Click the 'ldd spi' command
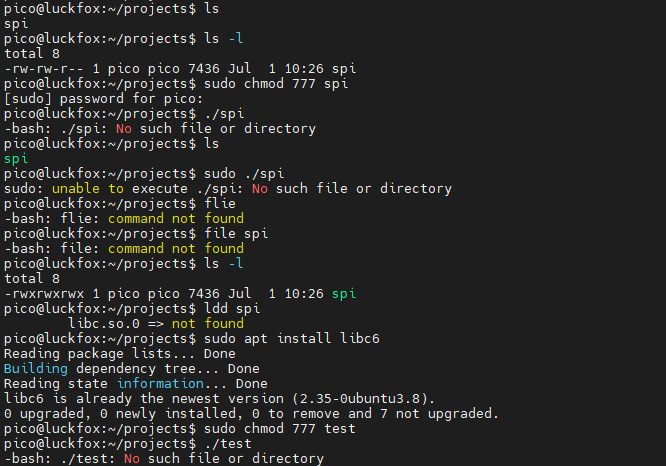Image resolution: width=666 pixels, height=466 pixels. (x=232, y=308)
